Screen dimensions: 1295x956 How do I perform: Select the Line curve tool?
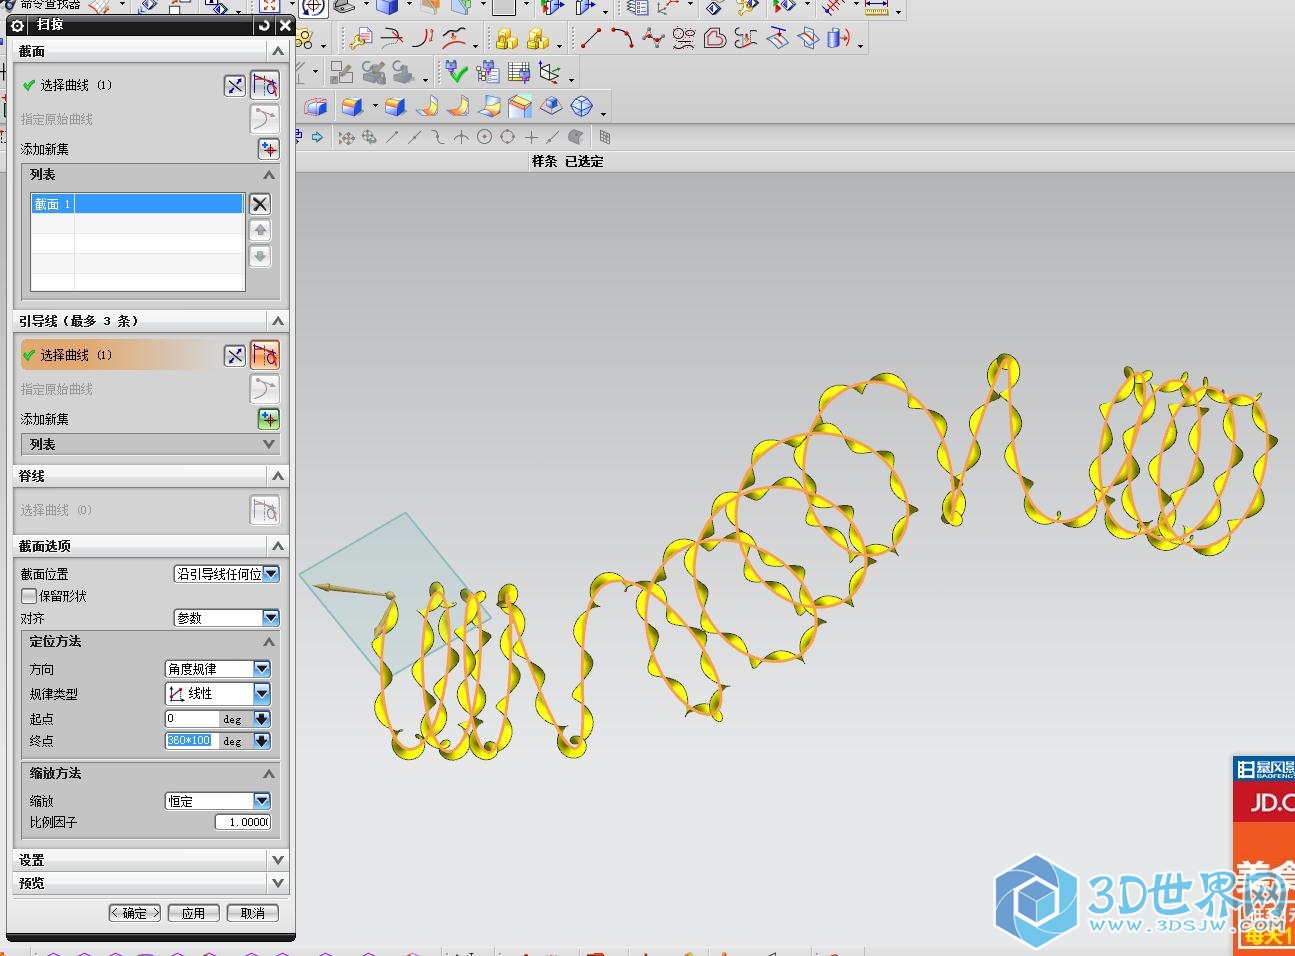592,38
